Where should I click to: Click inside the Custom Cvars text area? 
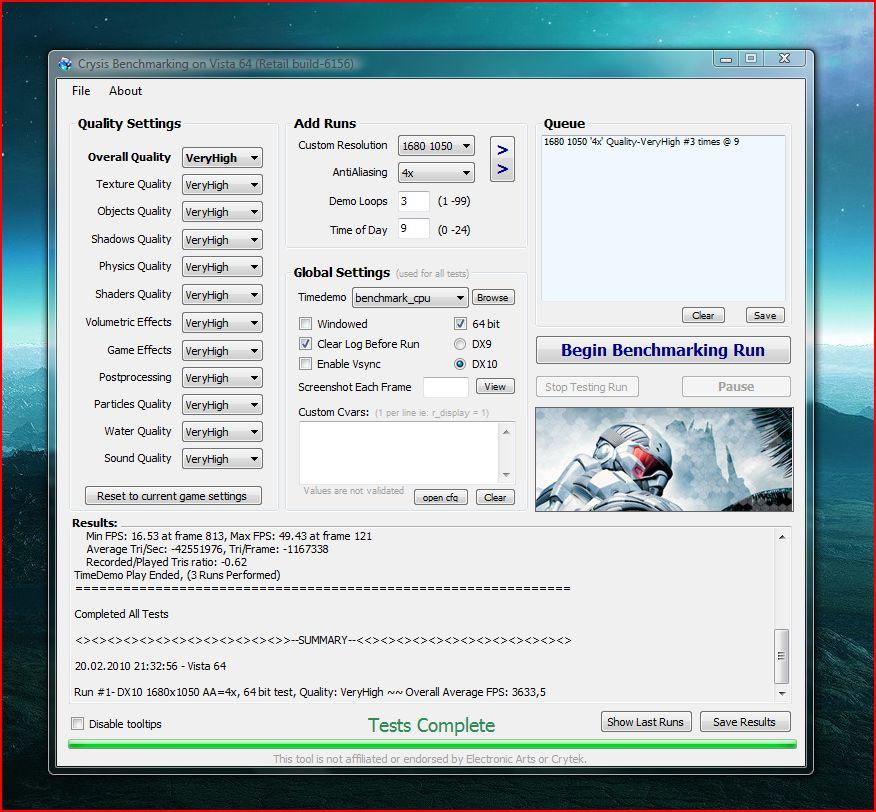tap(399, 453)
